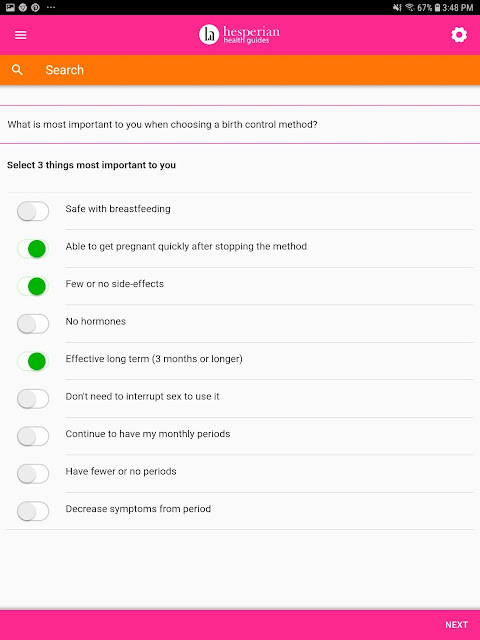Image resolution: width=480 pixels, height=640 pixels.
Task: Tap the NEXT button
Action: pyautogui.click(x=456, y=625)
